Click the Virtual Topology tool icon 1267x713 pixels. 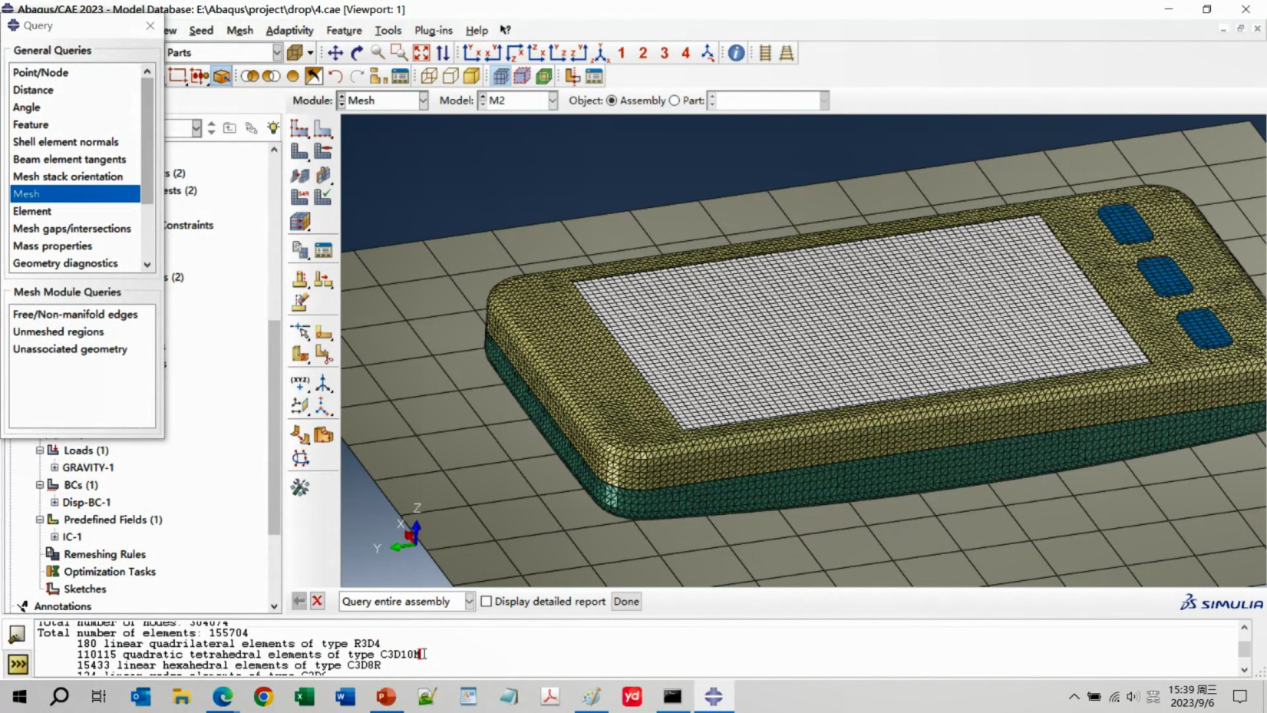[299, 435]
